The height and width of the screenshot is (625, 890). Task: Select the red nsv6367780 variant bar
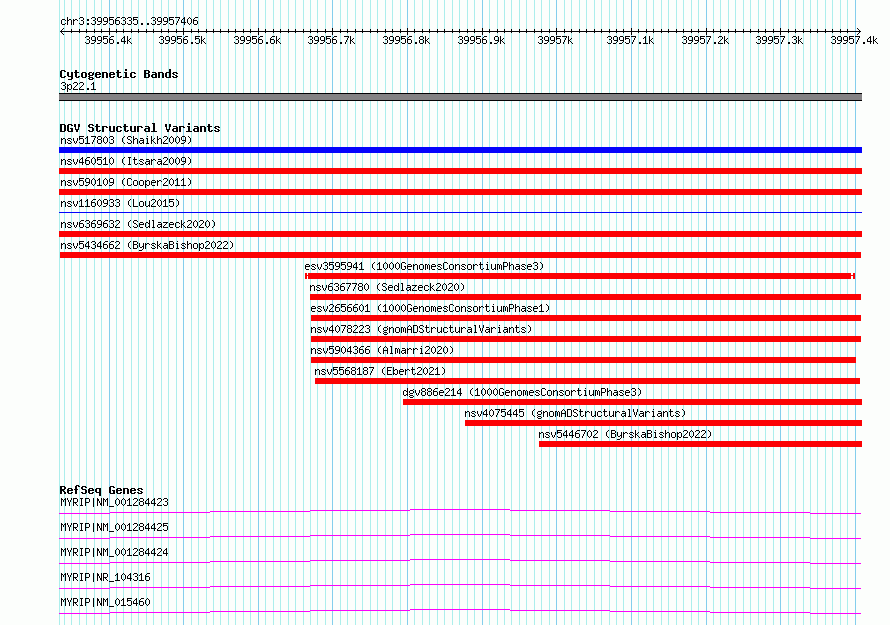pyautogui.click(x=585, y=297)
